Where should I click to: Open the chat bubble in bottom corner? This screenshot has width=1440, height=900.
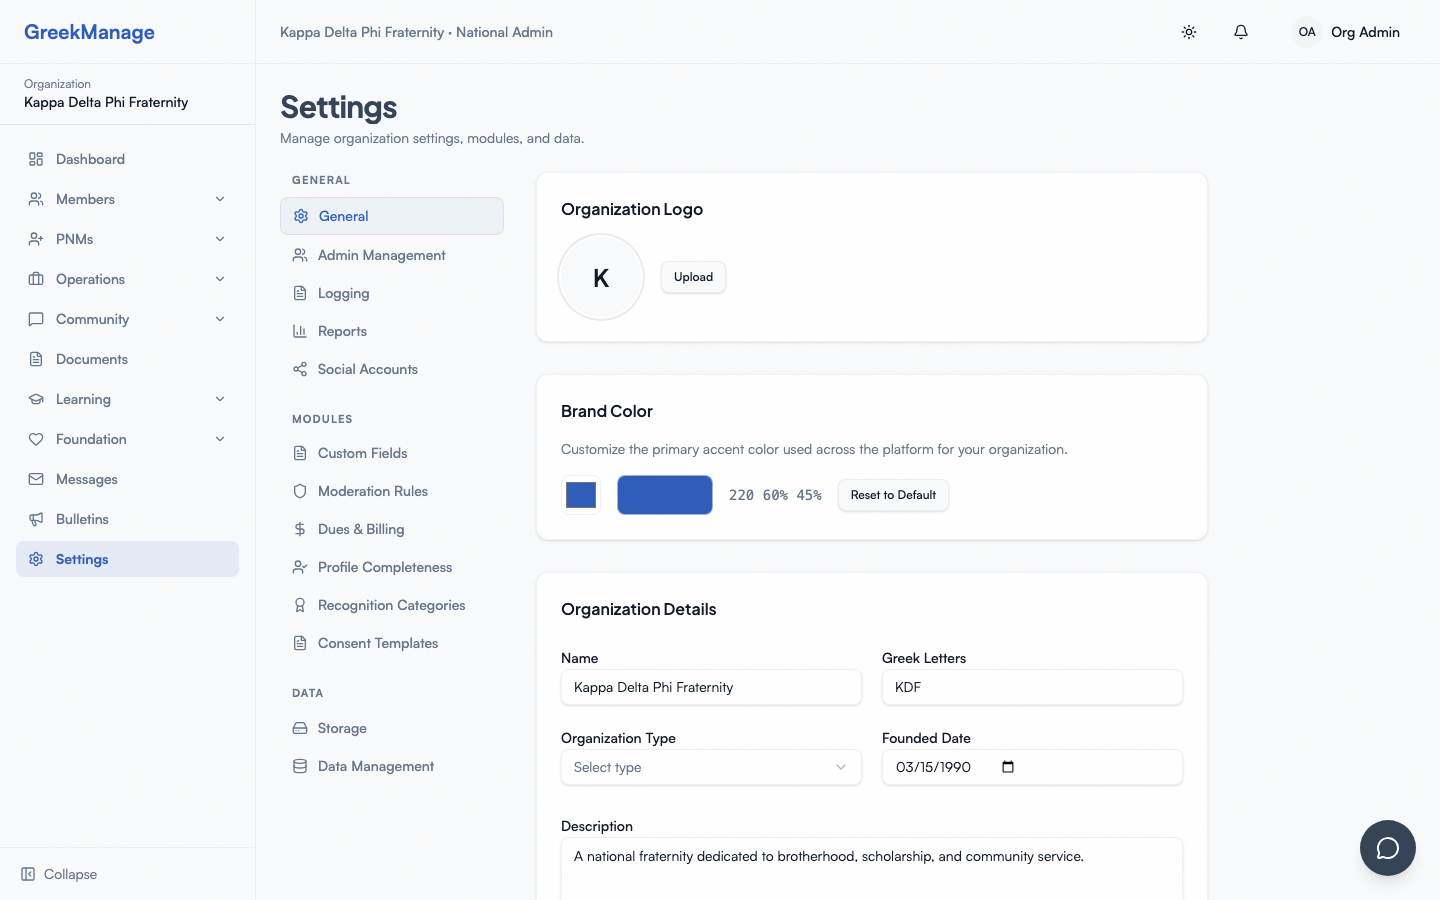pyautogui.click(x=1388, y=848)
